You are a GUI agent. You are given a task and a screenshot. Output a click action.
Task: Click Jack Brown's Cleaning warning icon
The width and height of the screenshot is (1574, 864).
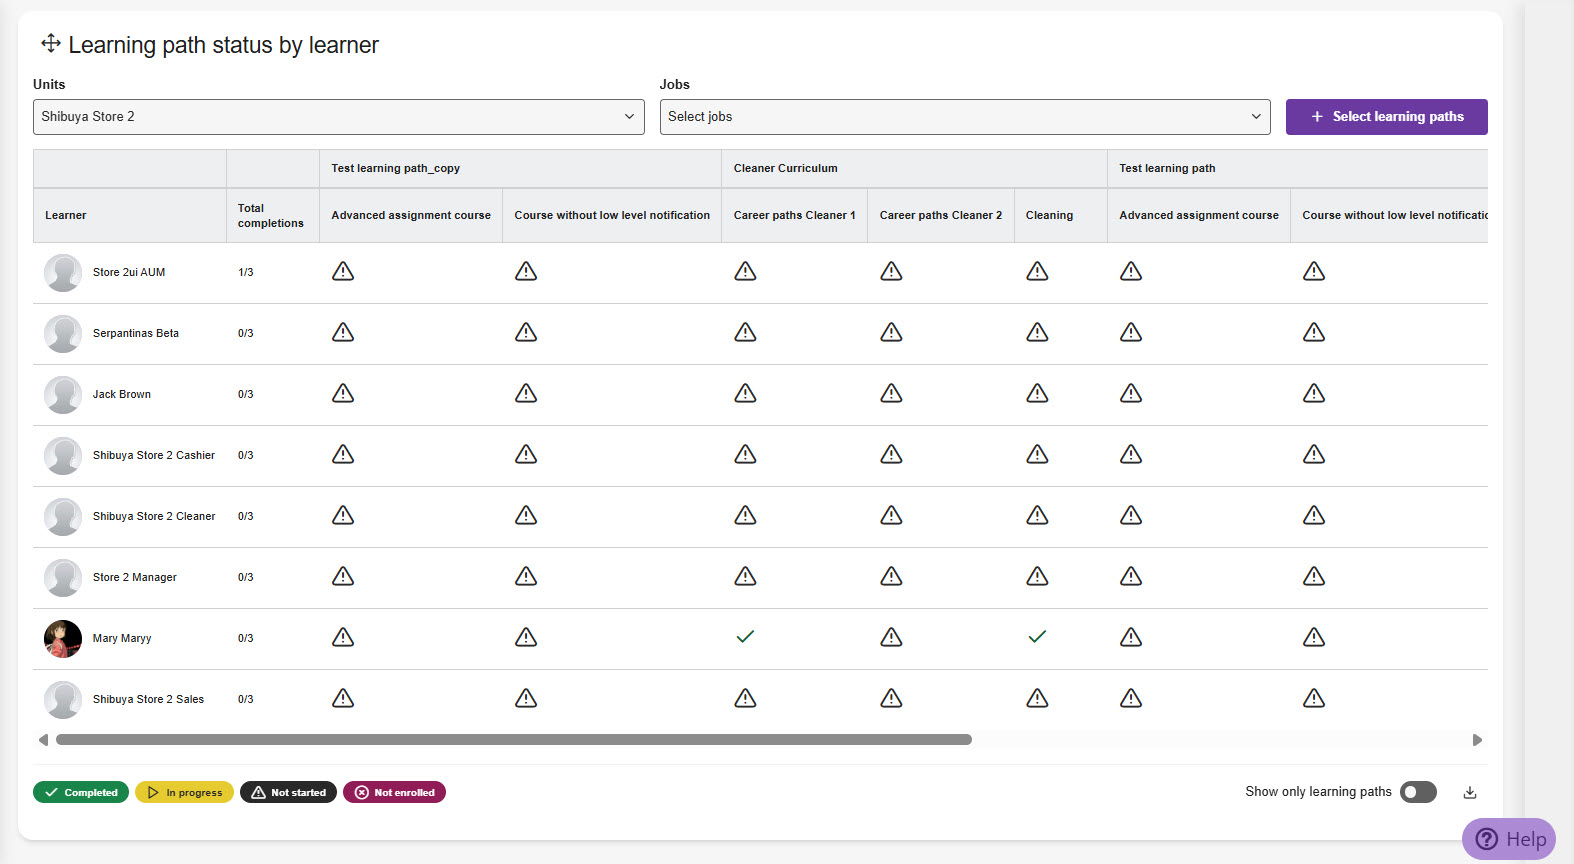pos(1037,393)
